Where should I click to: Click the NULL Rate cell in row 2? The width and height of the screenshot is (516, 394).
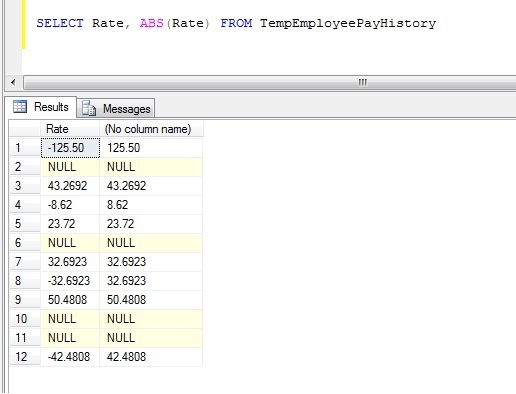(70, 167)
